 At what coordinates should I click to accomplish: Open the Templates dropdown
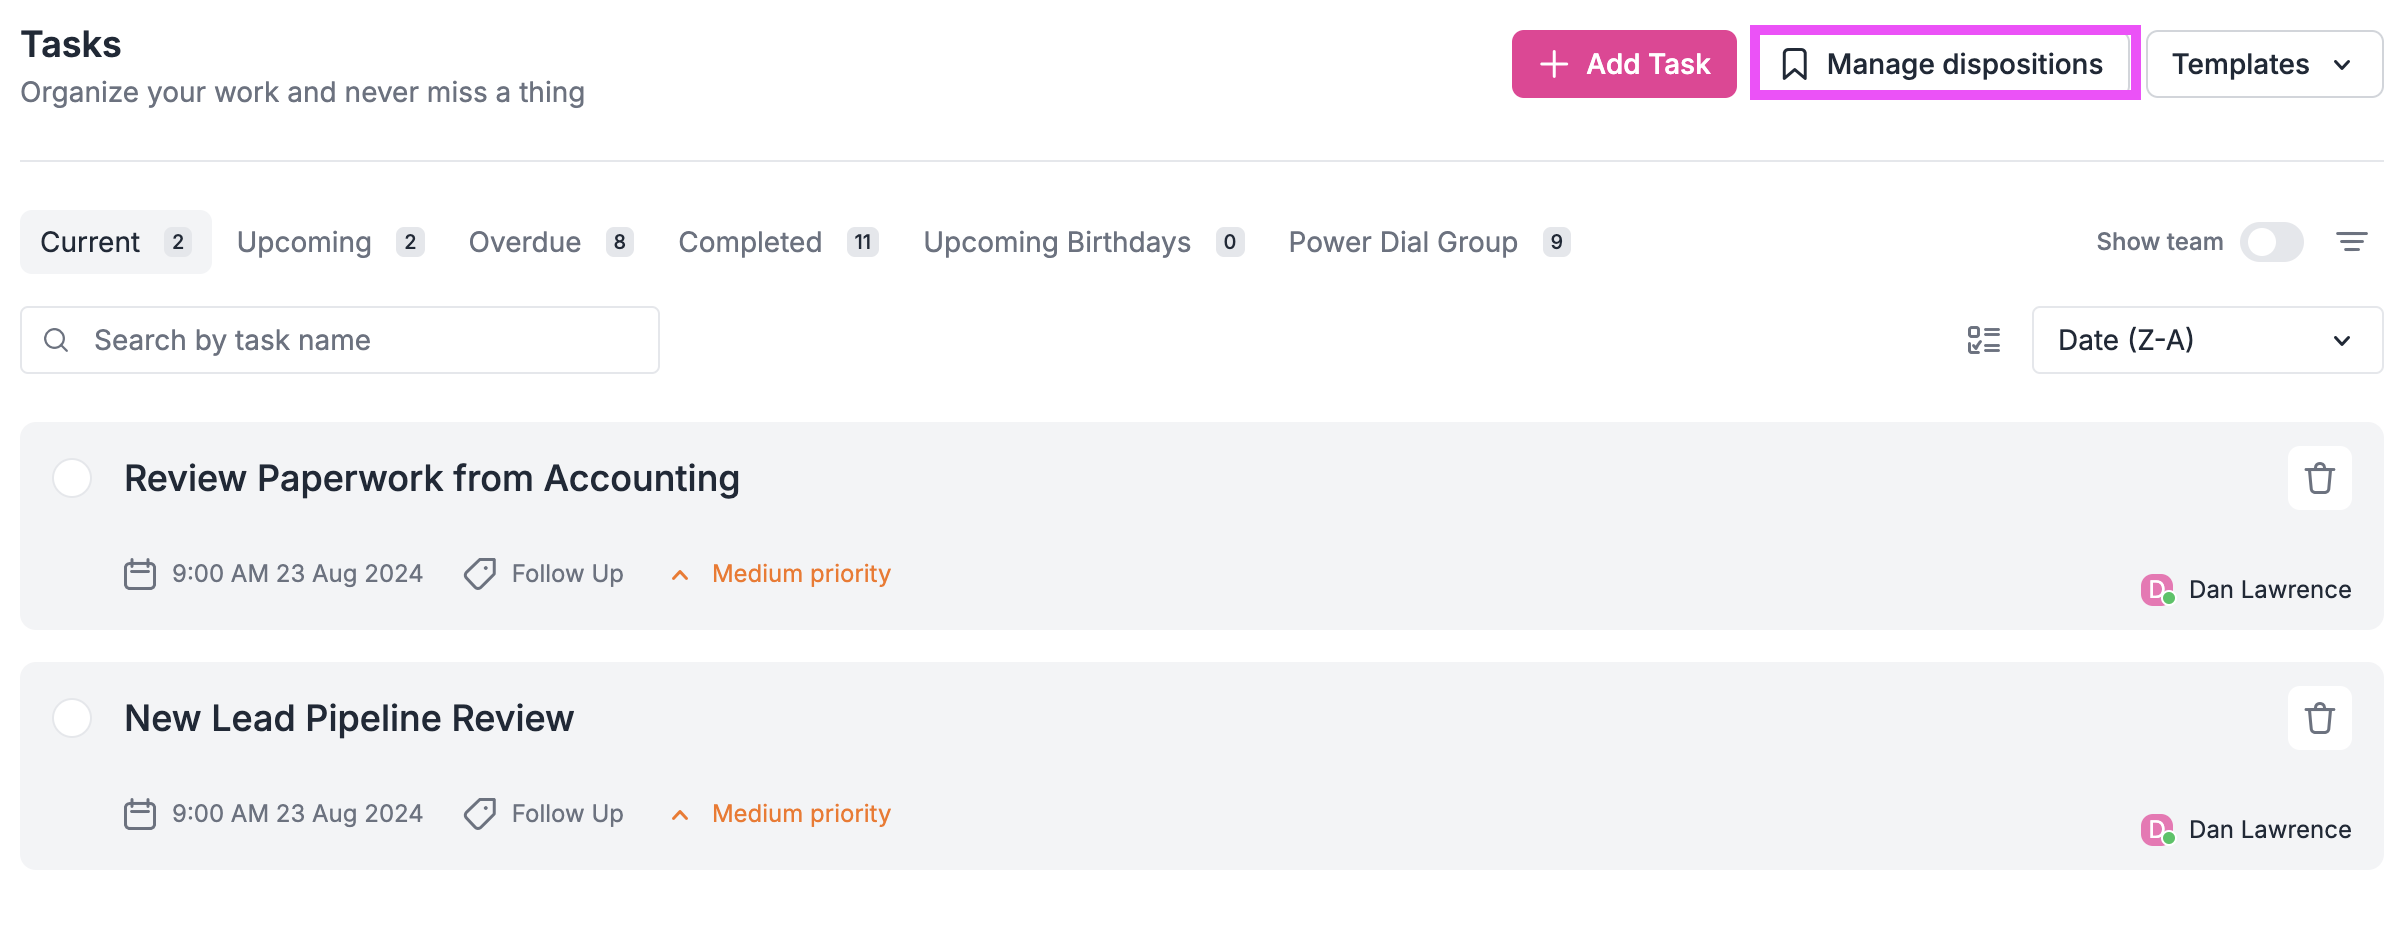click(2263, 63)
